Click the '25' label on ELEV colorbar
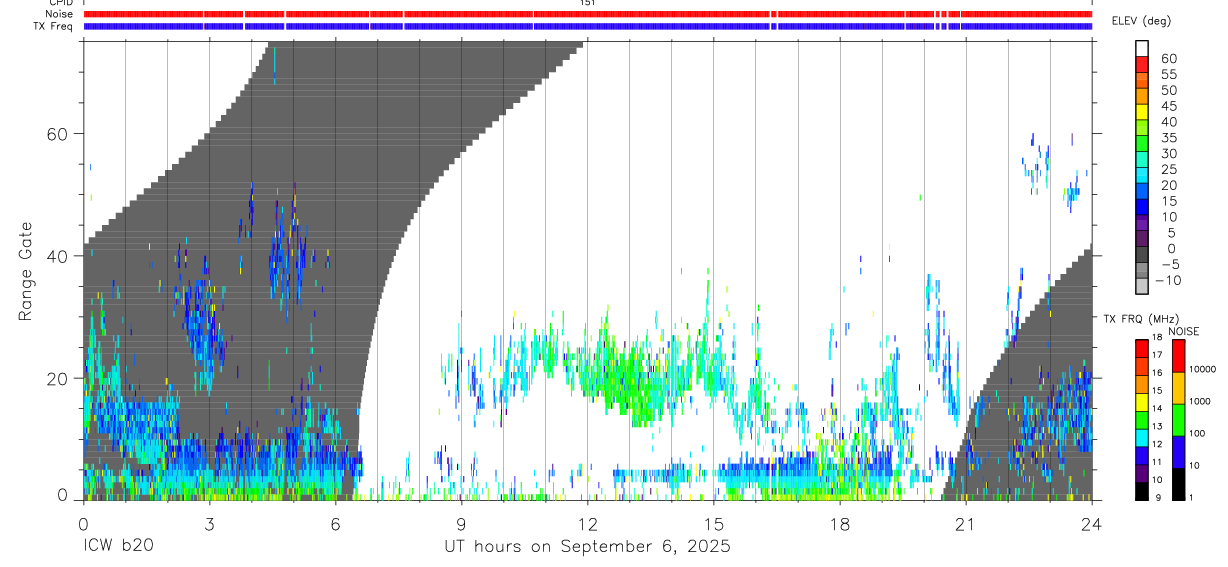This screenshot has width=1228, height=567. [x=1167, y=169]
